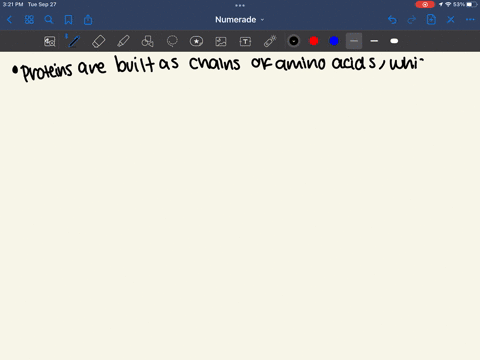Select the zoom window tool
This screenshot has width=480, height=360.
click(50, 41)
